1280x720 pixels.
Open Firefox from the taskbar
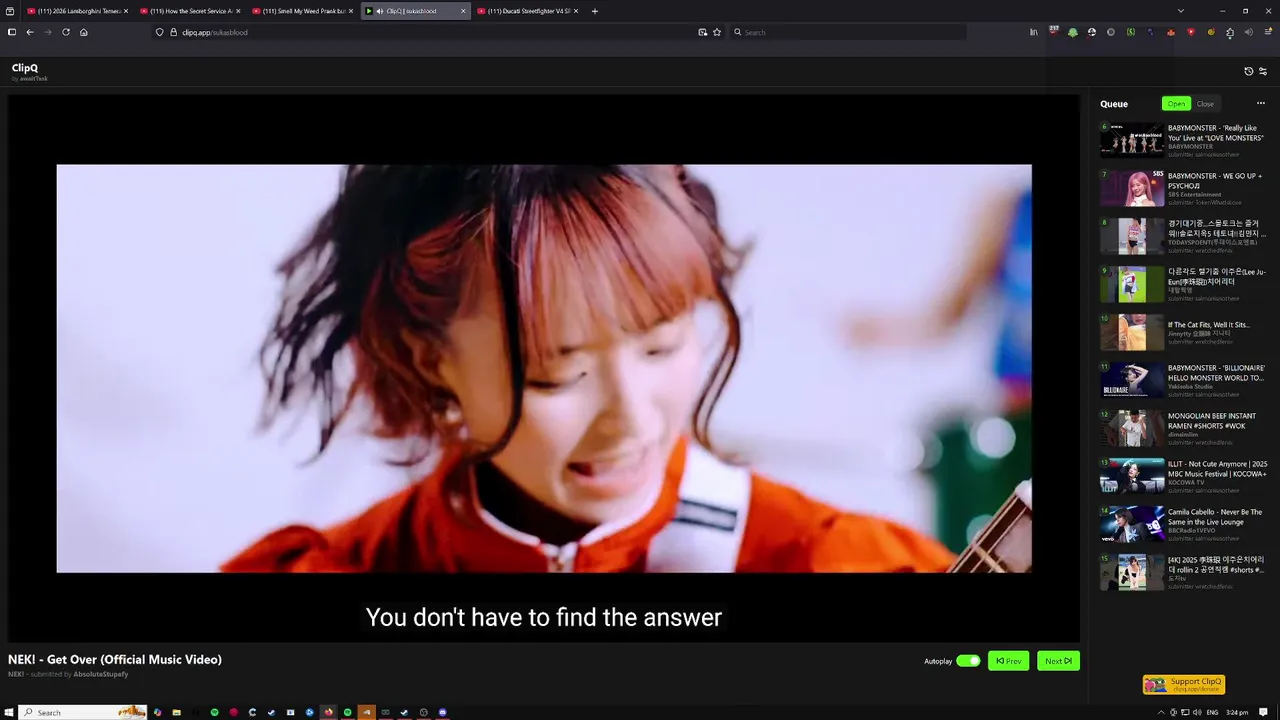tap(328, 712)
